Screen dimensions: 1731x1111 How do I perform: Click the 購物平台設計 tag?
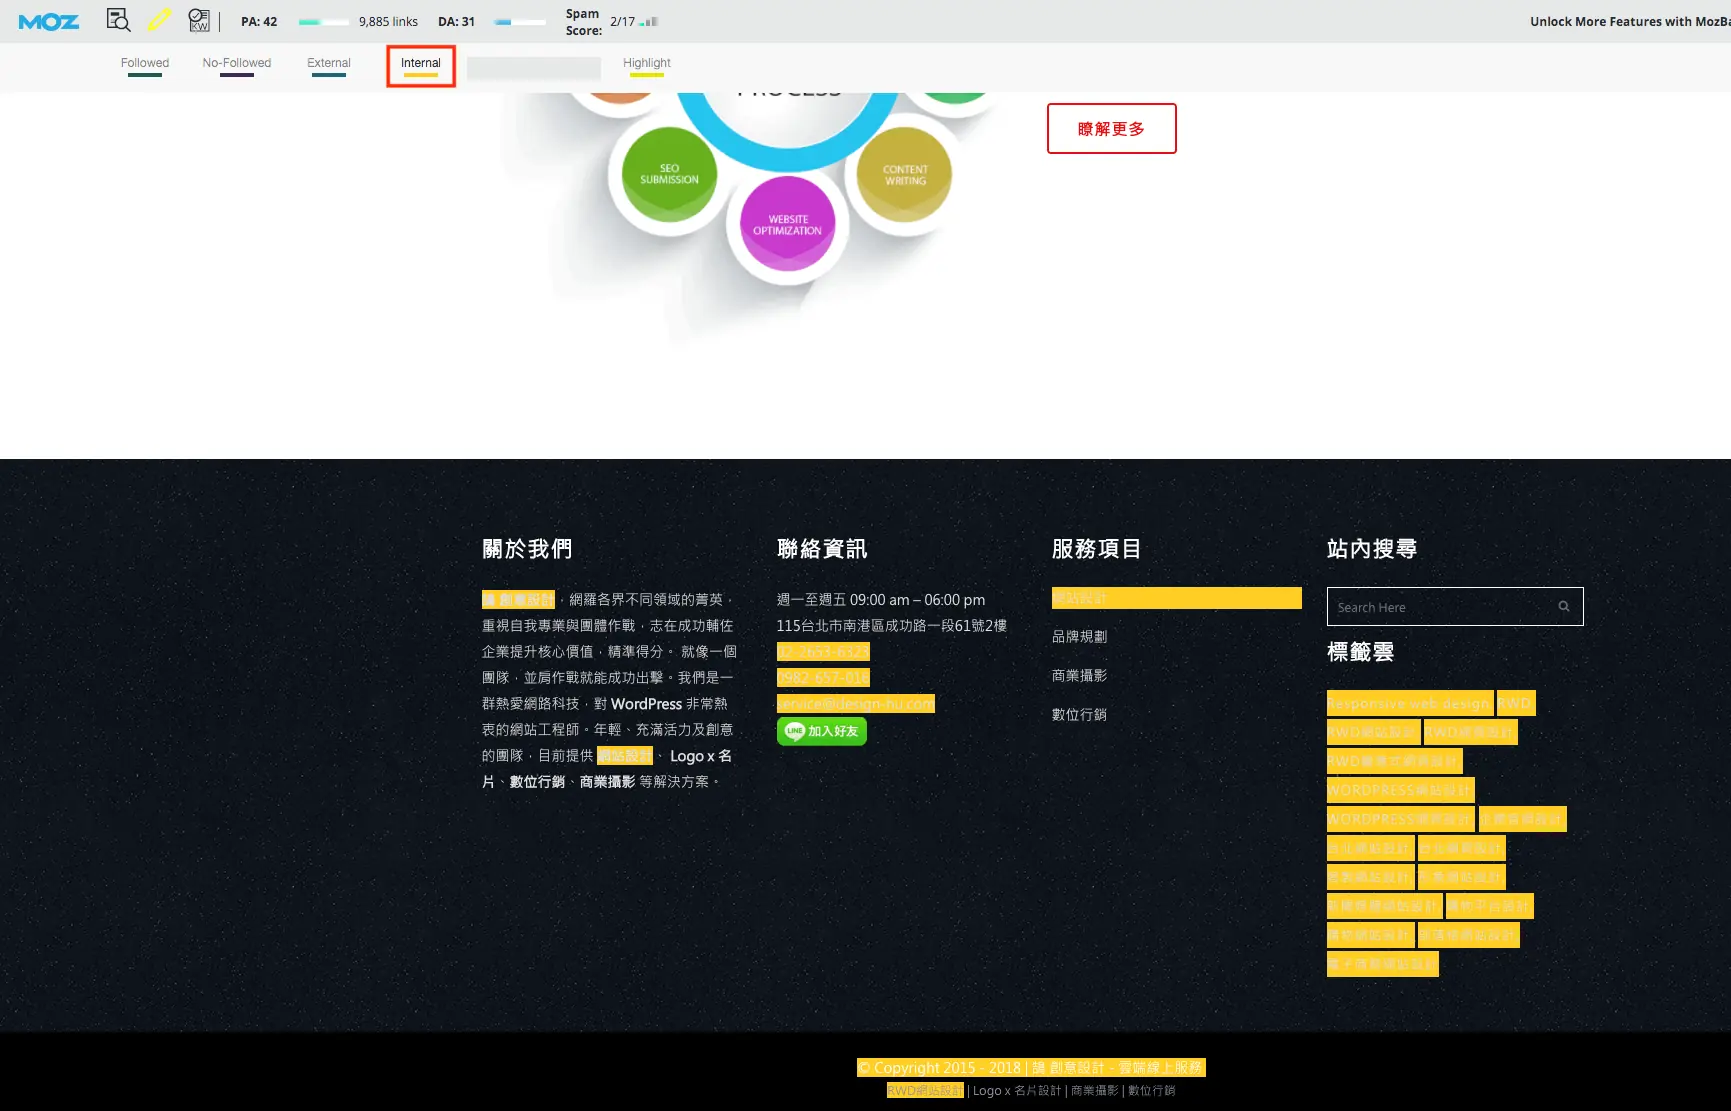pyautogui.click(x=1490, y=906)
